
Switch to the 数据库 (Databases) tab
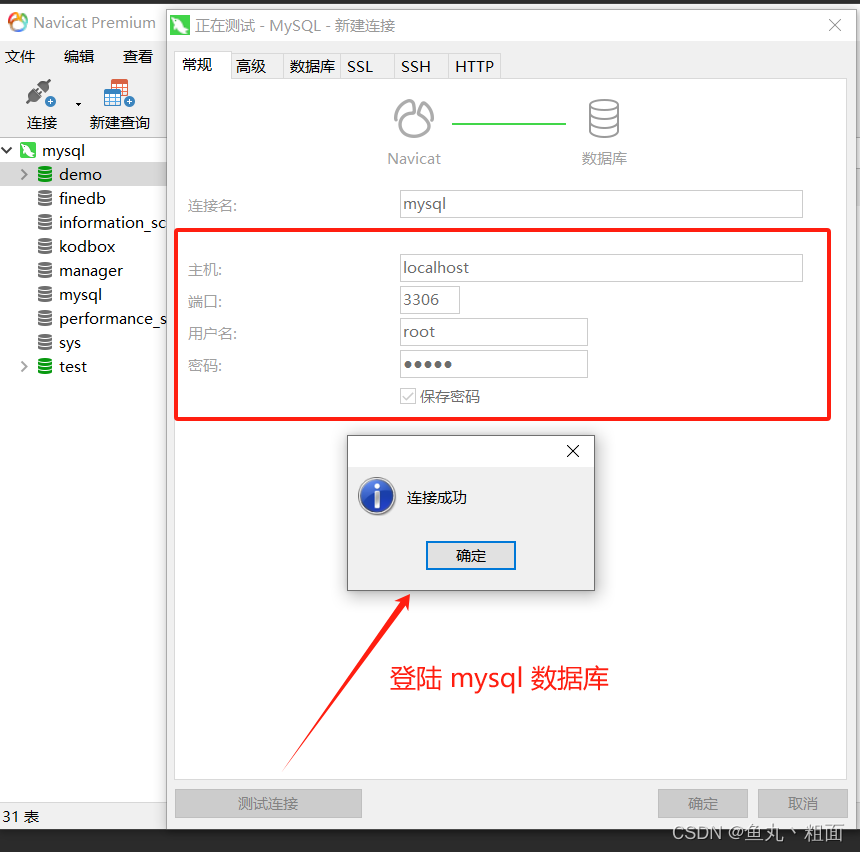point(312,66)
